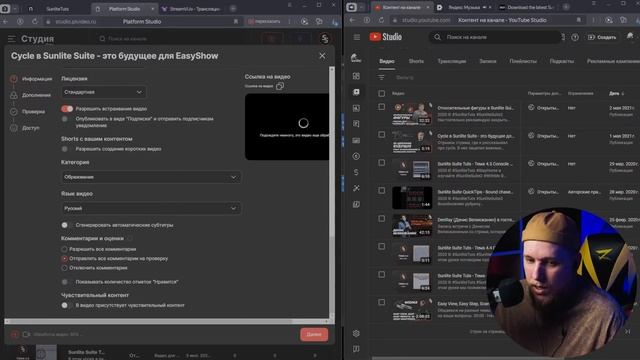Open Subtitles icon in YouTube Studio sidebar
640x360 pixels.
click(x=356, y=140)
